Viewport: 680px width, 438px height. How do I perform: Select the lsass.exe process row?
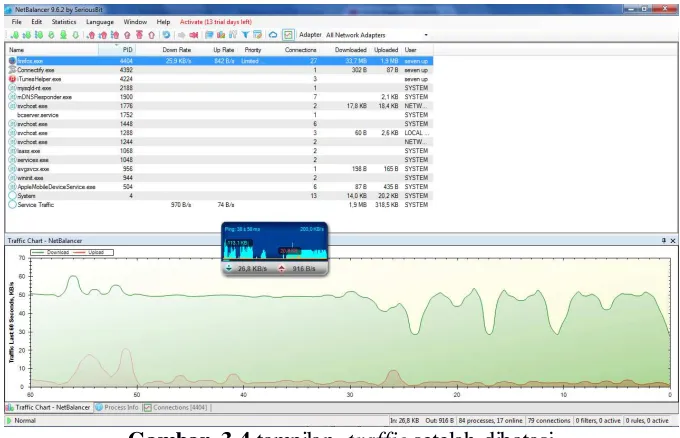coord(220,151)
